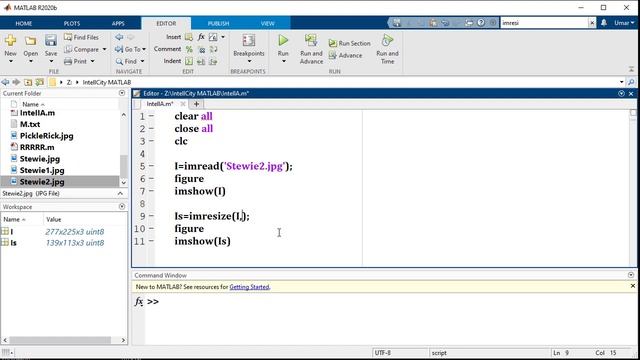Click the Smart Indent icon
Screen dimensions: 640x360
pos(189,61)
